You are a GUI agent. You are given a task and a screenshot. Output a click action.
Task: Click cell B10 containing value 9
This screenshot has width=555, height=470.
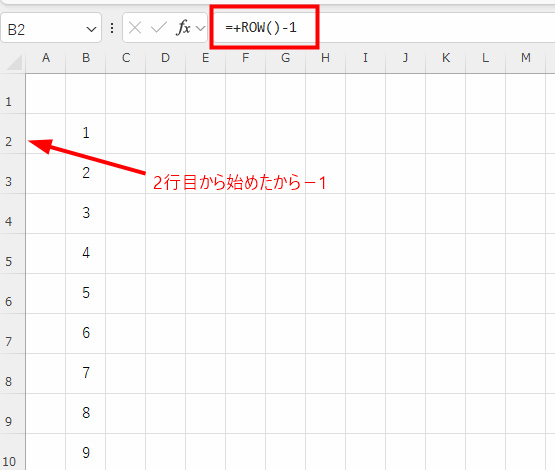click(x=86, y=452)
